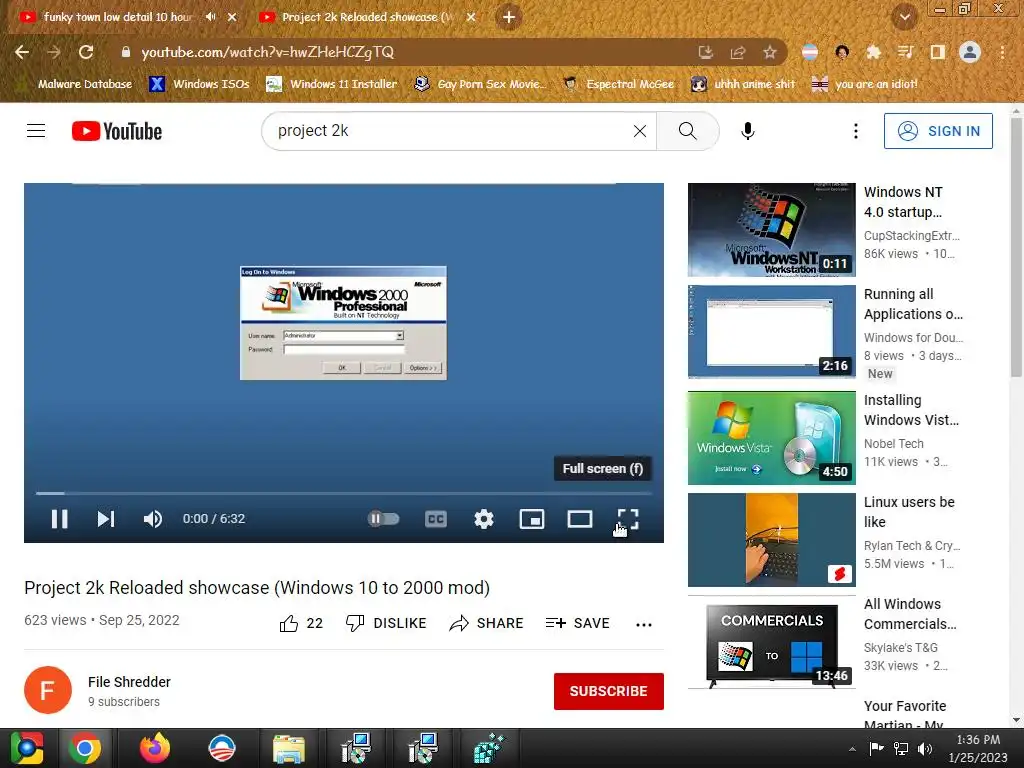Screen dimensions: 1024x768
Task: Open 'uhhh anime shit' bookmark
Action: pyautogui.click(x=743, y=84)
